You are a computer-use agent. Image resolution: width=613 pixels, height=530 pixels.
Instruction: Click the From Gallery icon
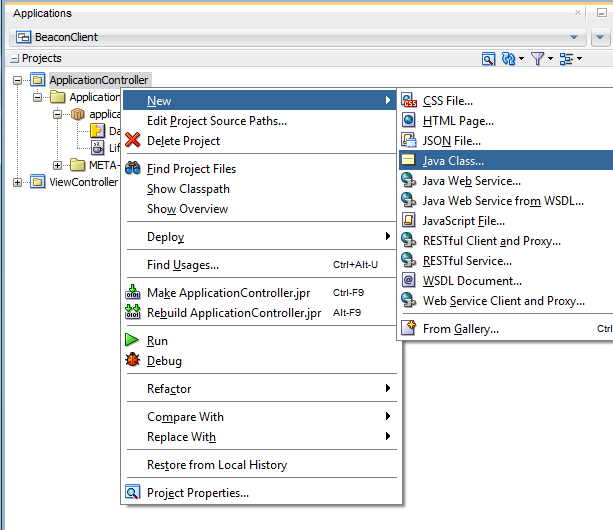coord(409,328)
